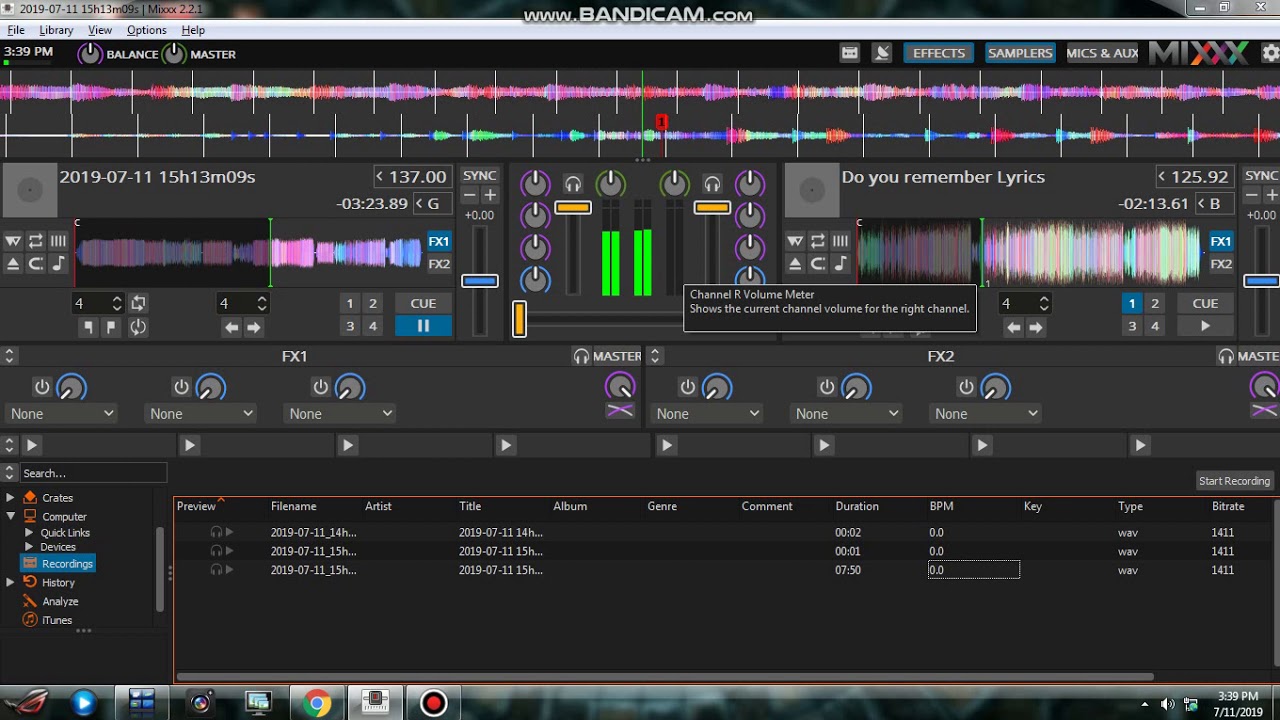Click Start Recording button

pyautogui.click(x=1234, y=481)
